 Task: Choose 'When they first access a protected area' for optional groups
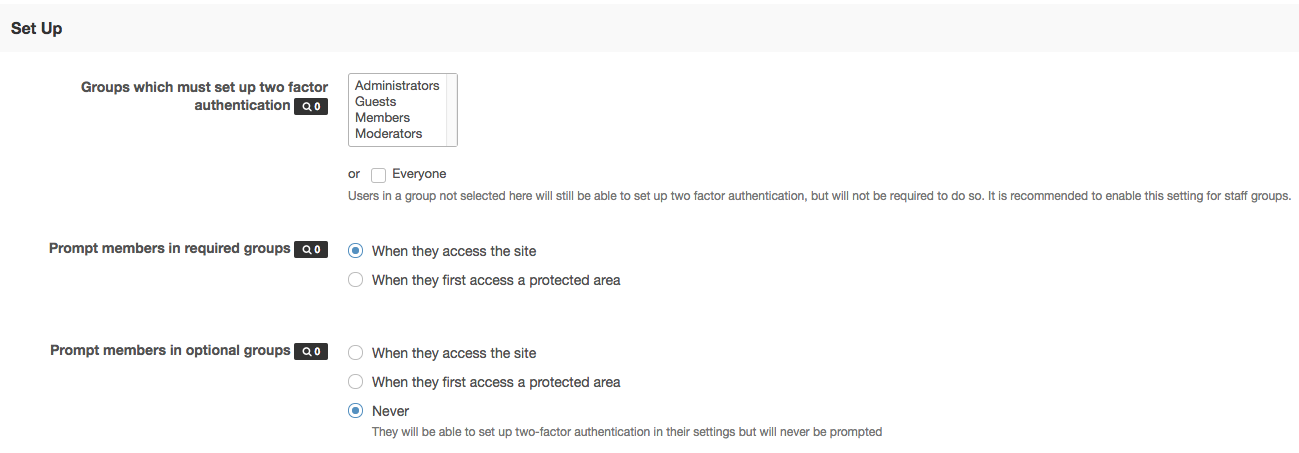point(355,382)
